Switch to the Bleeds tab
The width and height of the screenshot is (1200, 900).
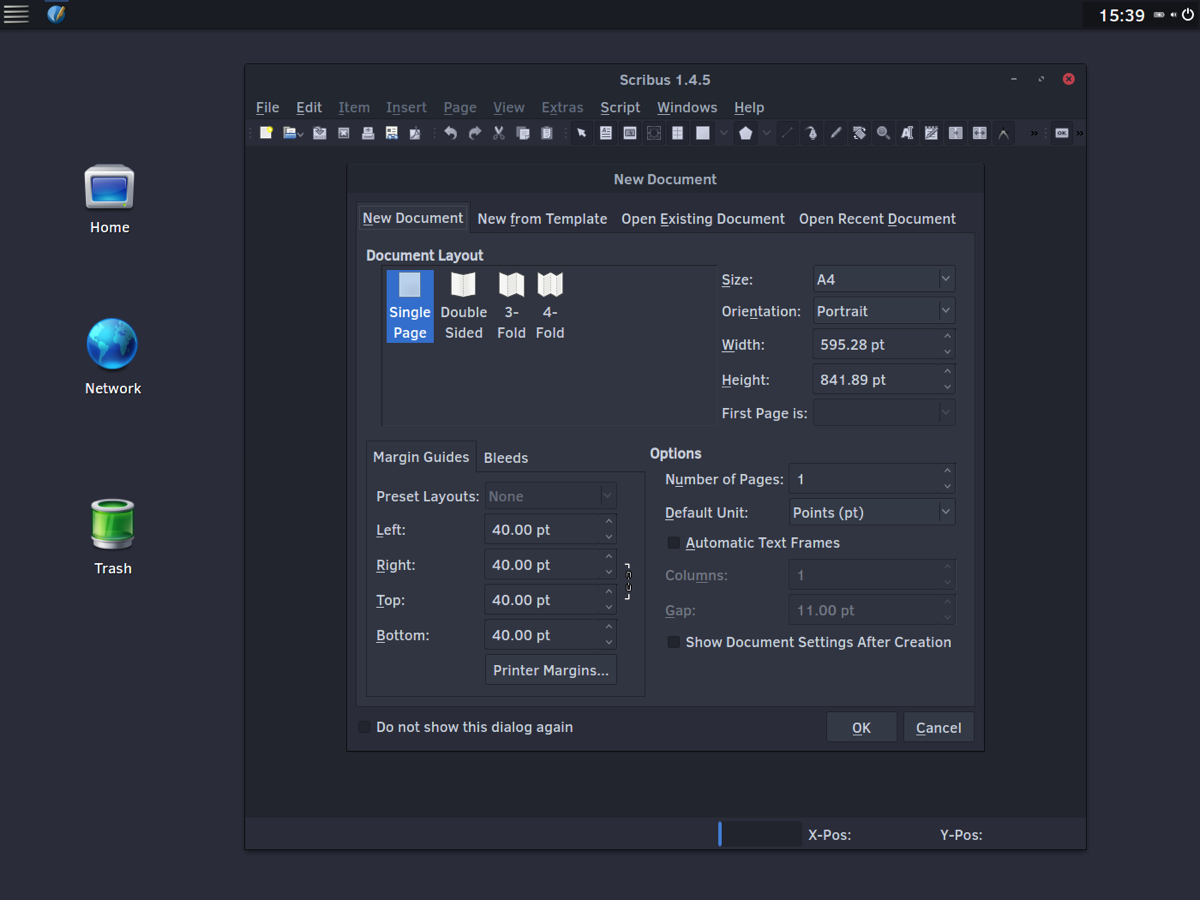(506, 458)
